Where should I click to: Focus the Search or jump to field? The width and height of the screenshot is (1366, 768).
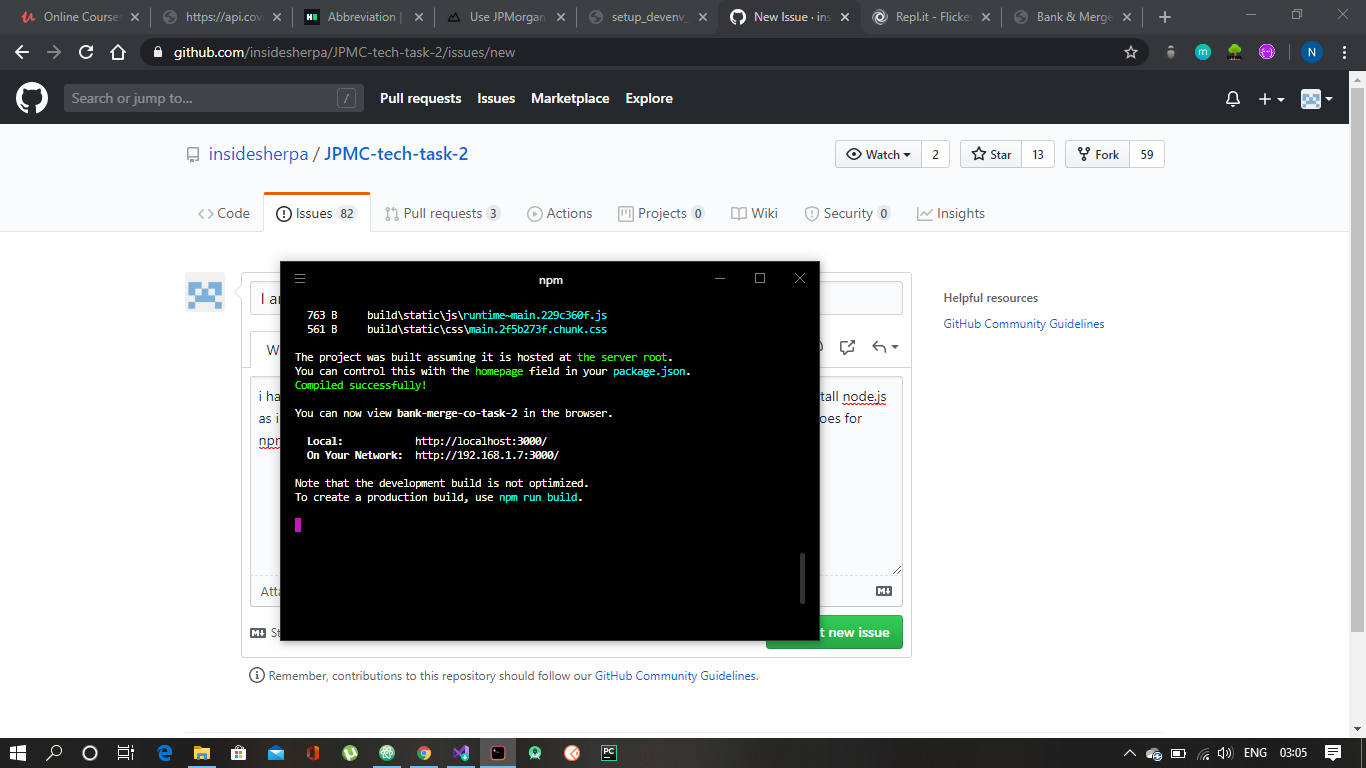tap(215, 98)
